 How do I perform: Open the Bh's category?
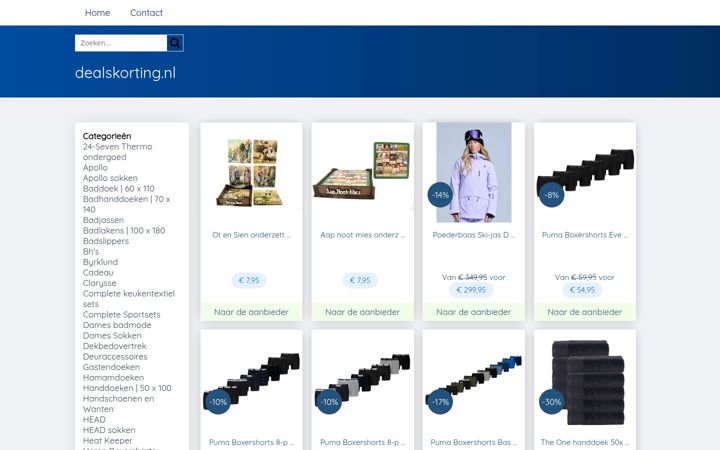pyautogui.click(x=91, y=252)
